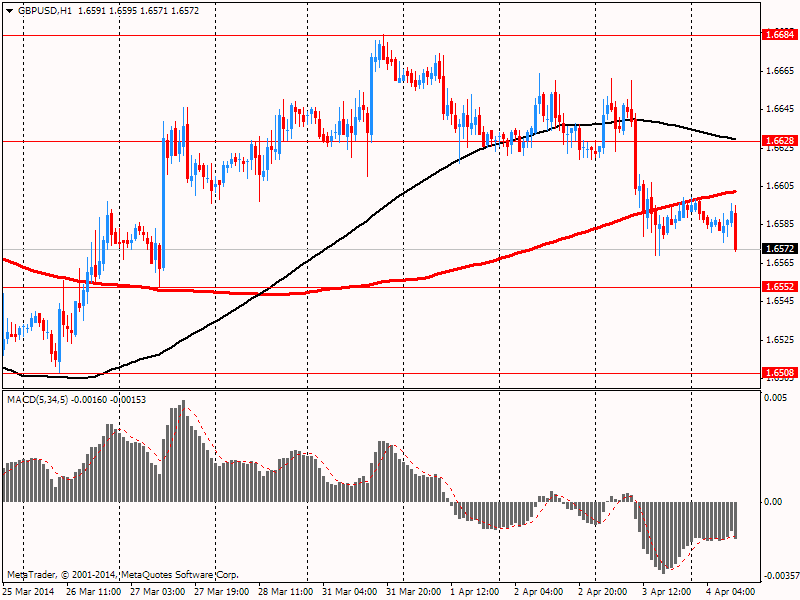Click the 26 Mar 11:00 time axis label
800x600 pixels.
pos(93,592)
